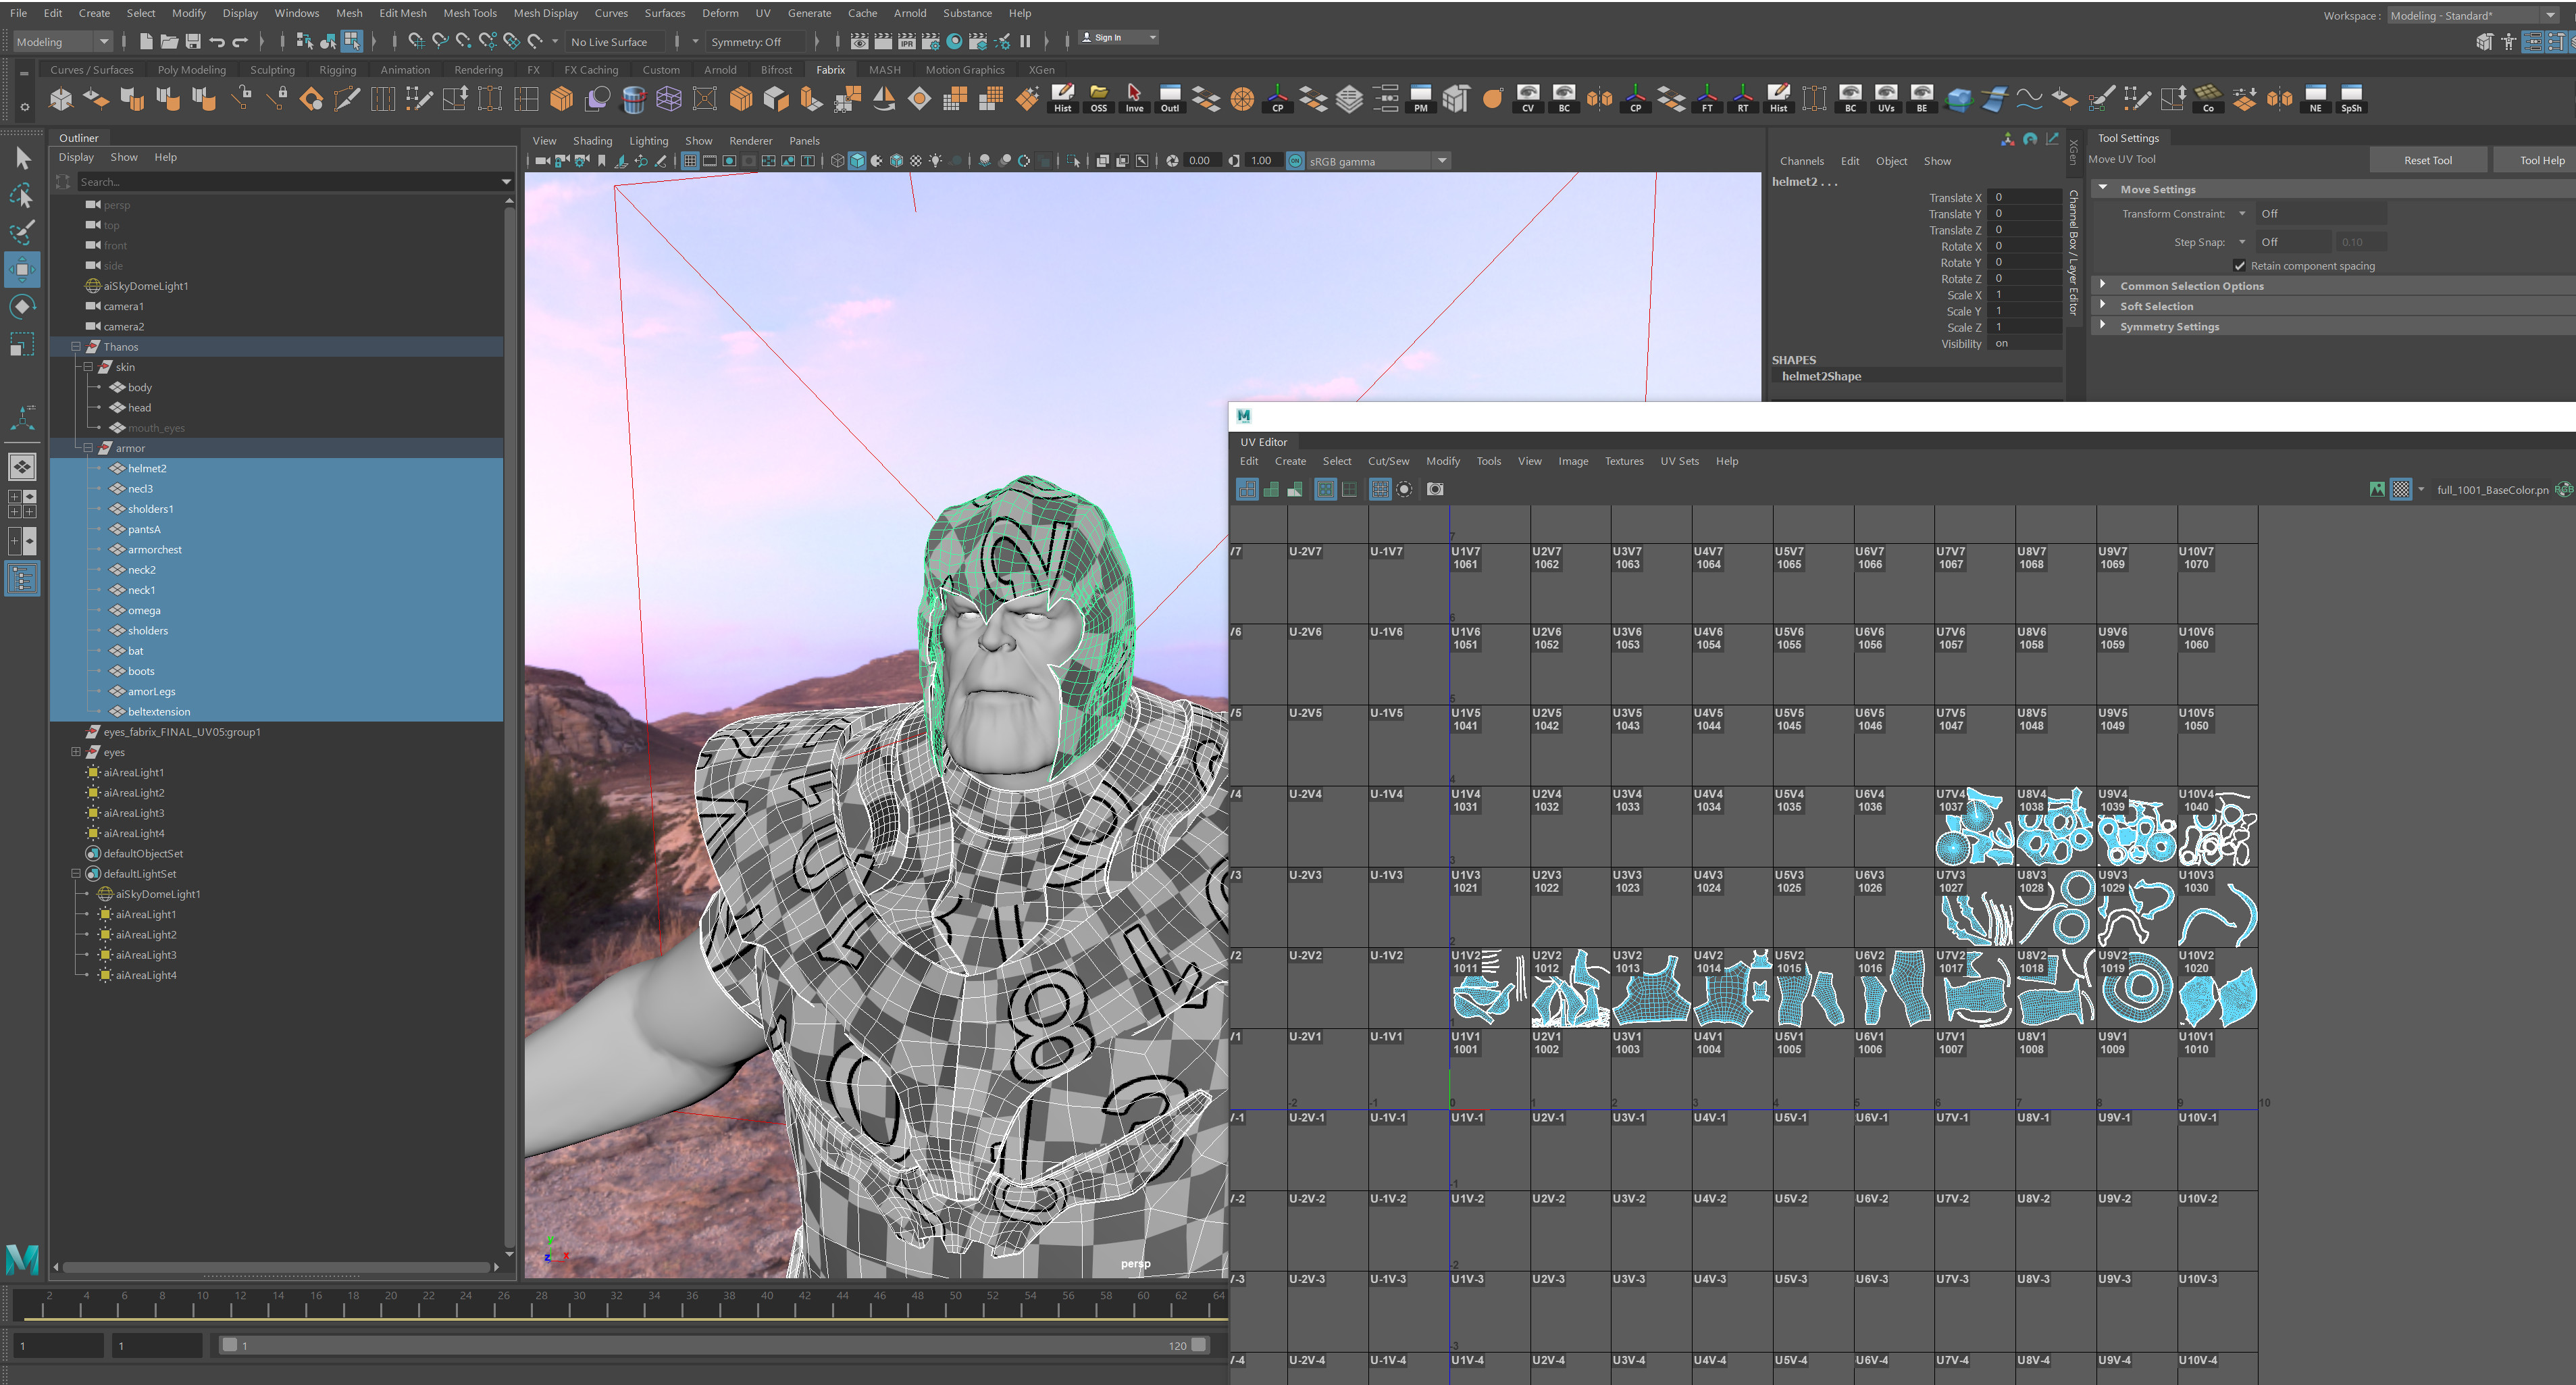Image resolution: width=2576 pixels, height=1385 pixels.
Task: Click the UVs shelf eye icon
Action: (x=1886, y=98)
